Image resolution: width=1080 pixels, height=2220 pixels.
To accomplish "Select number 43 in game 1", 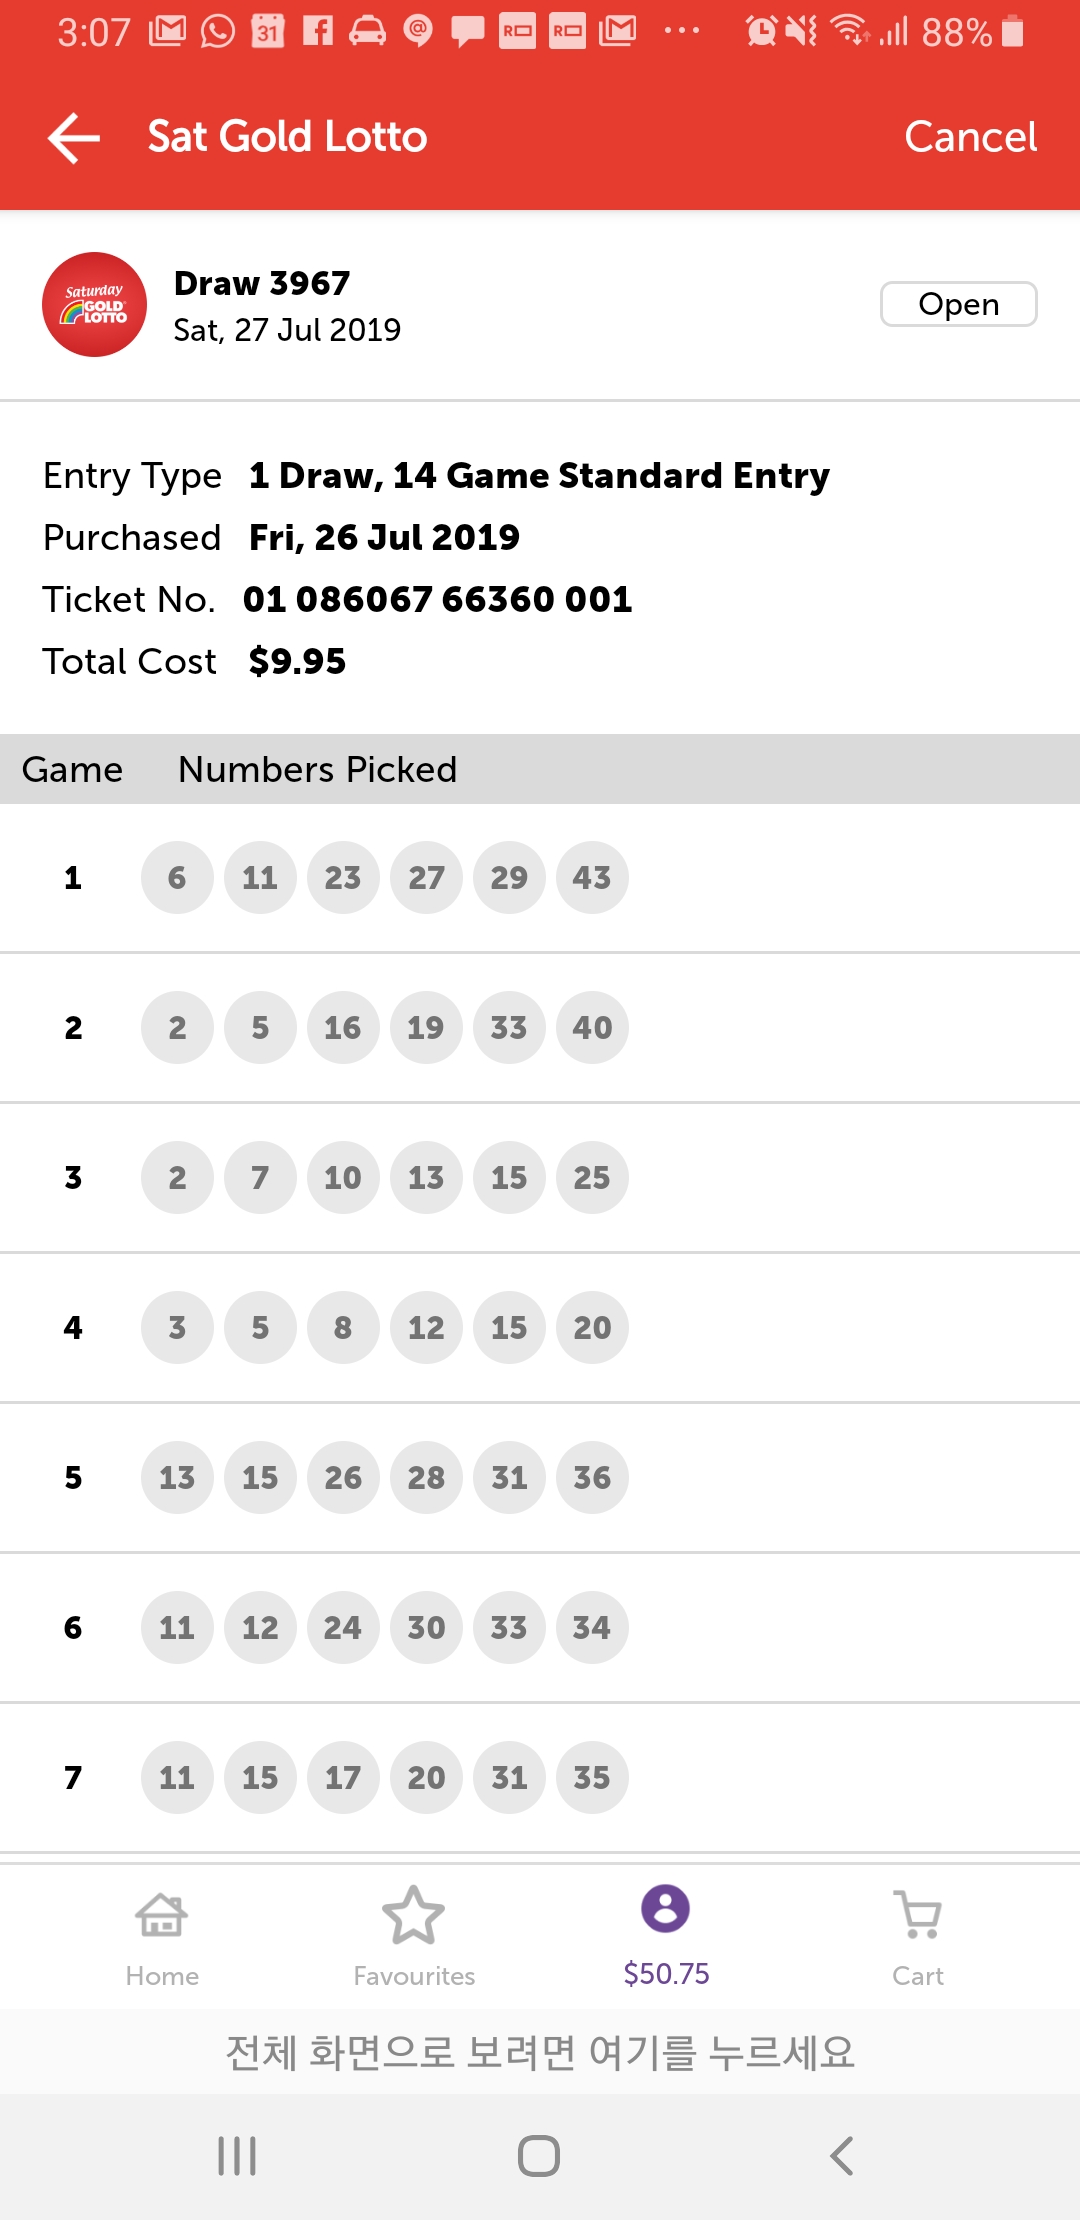I will 592,878.
